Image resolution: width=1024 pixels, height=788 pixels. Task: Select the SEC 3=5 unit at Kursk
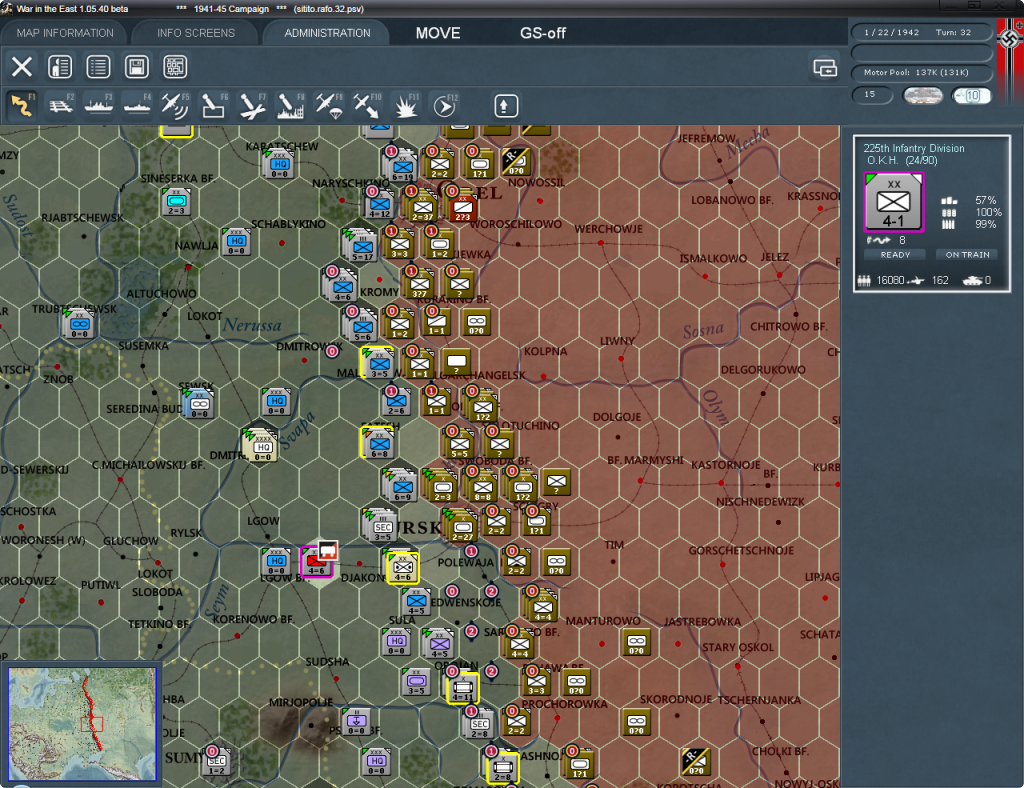[381, 527]
